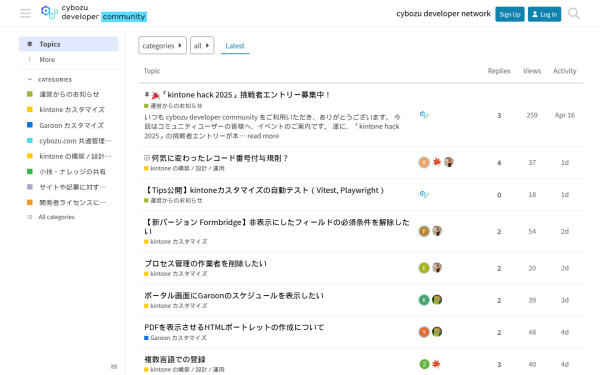This screenshot has height=375, width=600.
Task: Click the maple leaf avatar on 複数言語 topic
Action: point(436,364)
